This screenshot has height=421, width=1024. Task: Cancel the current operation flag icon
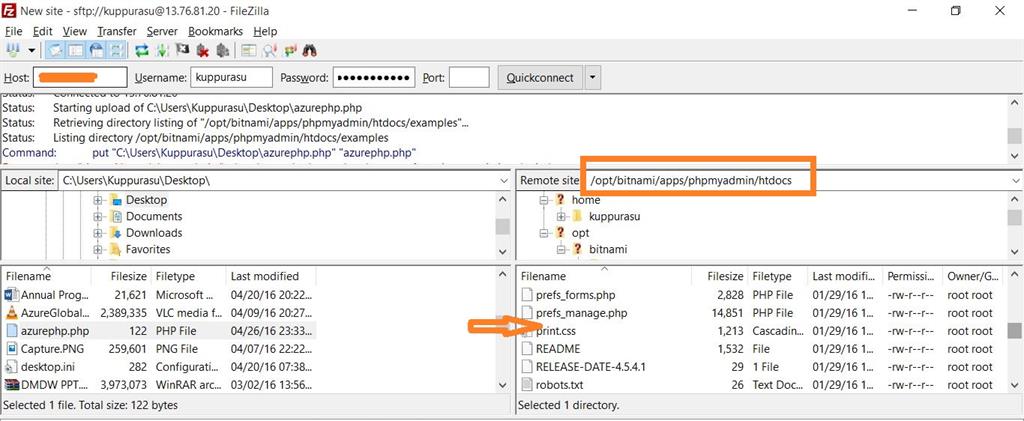183,50
